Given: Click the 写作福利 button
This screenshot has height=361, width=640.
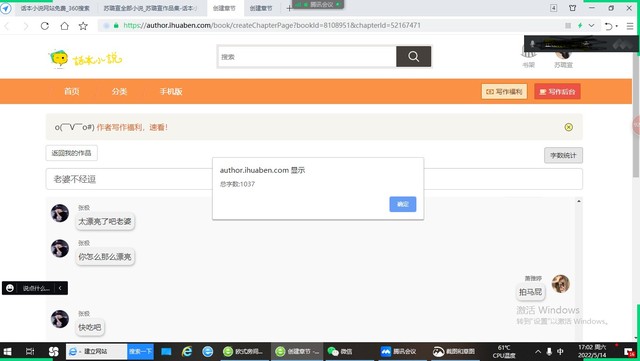Looking at the screenshot, I should point(504,91).
